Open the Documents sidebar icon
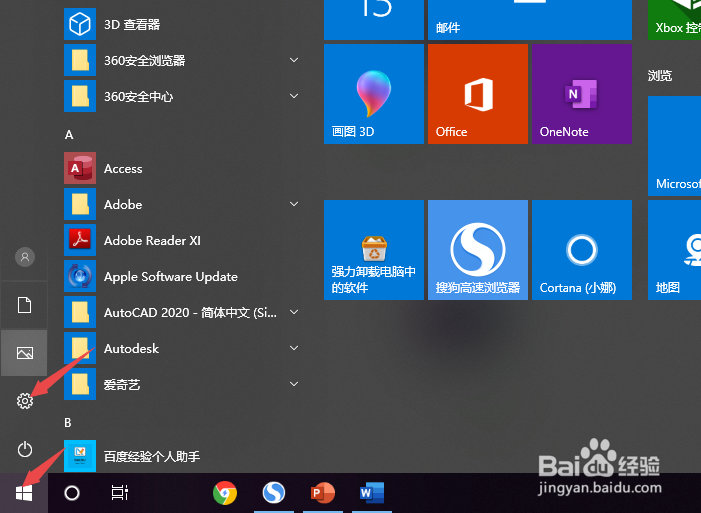 click(25, 305)
